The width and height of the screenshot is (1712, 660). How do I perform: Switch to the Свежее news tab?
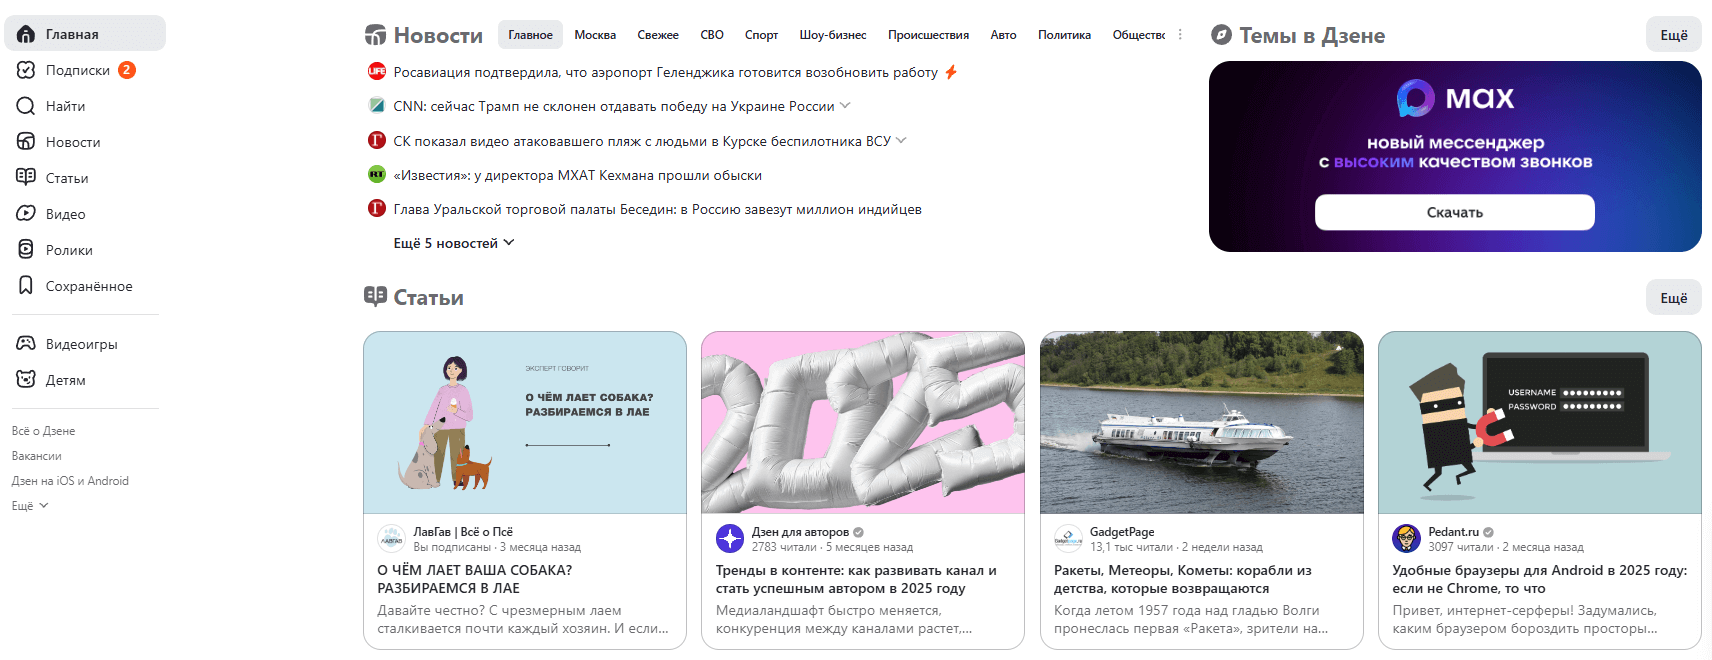(658, 35)
